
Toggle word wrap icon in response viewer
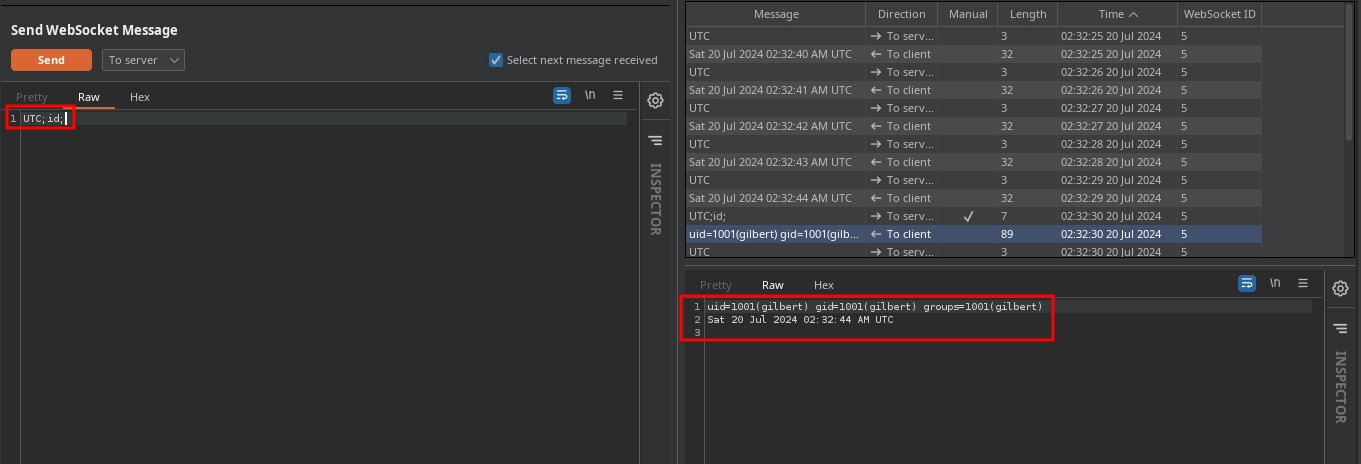coord(1246,284)
